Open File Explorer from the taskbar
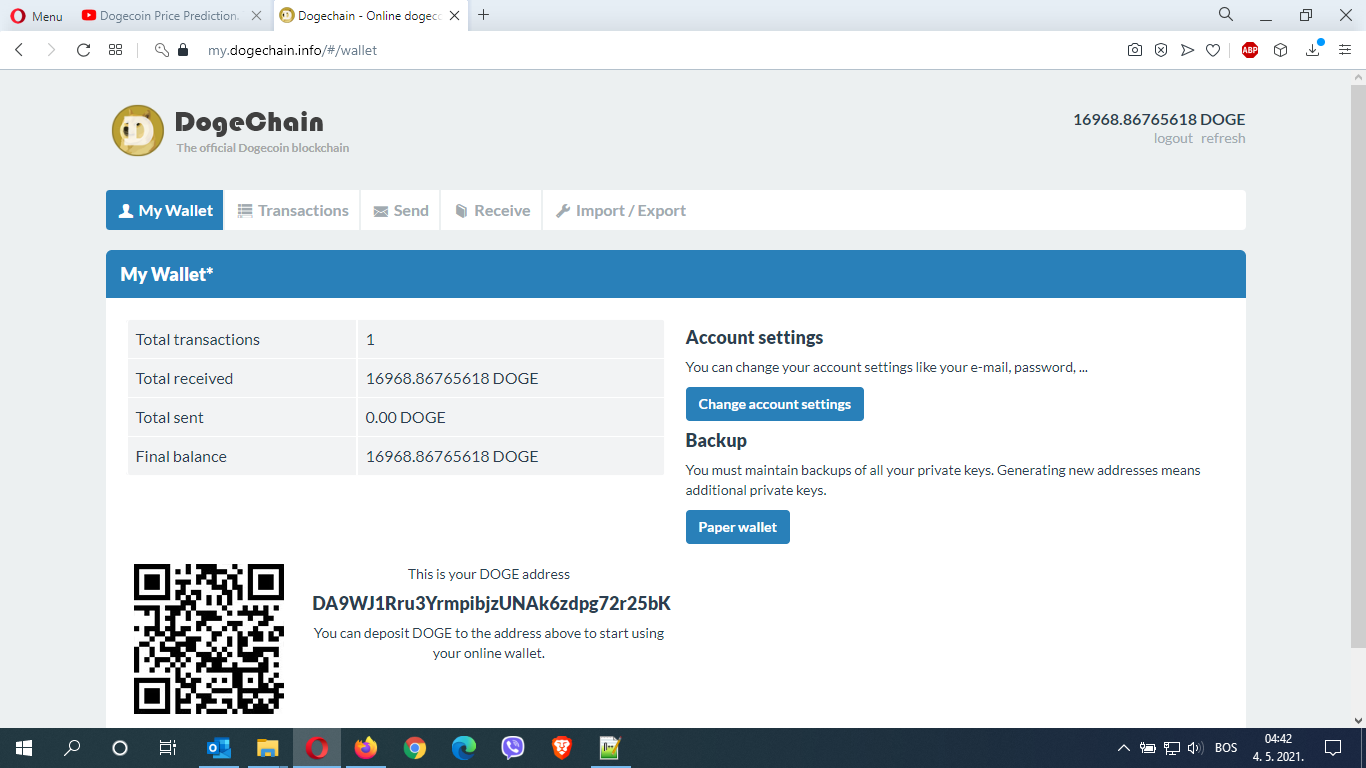Screen dimensions: 1366x768 pos(267,748)
